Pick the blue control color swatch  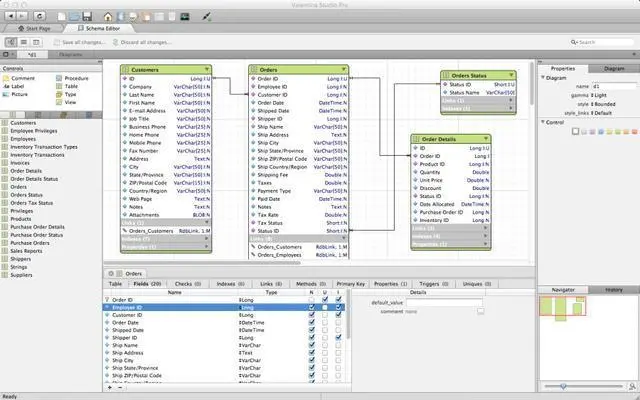click(600, 131)
